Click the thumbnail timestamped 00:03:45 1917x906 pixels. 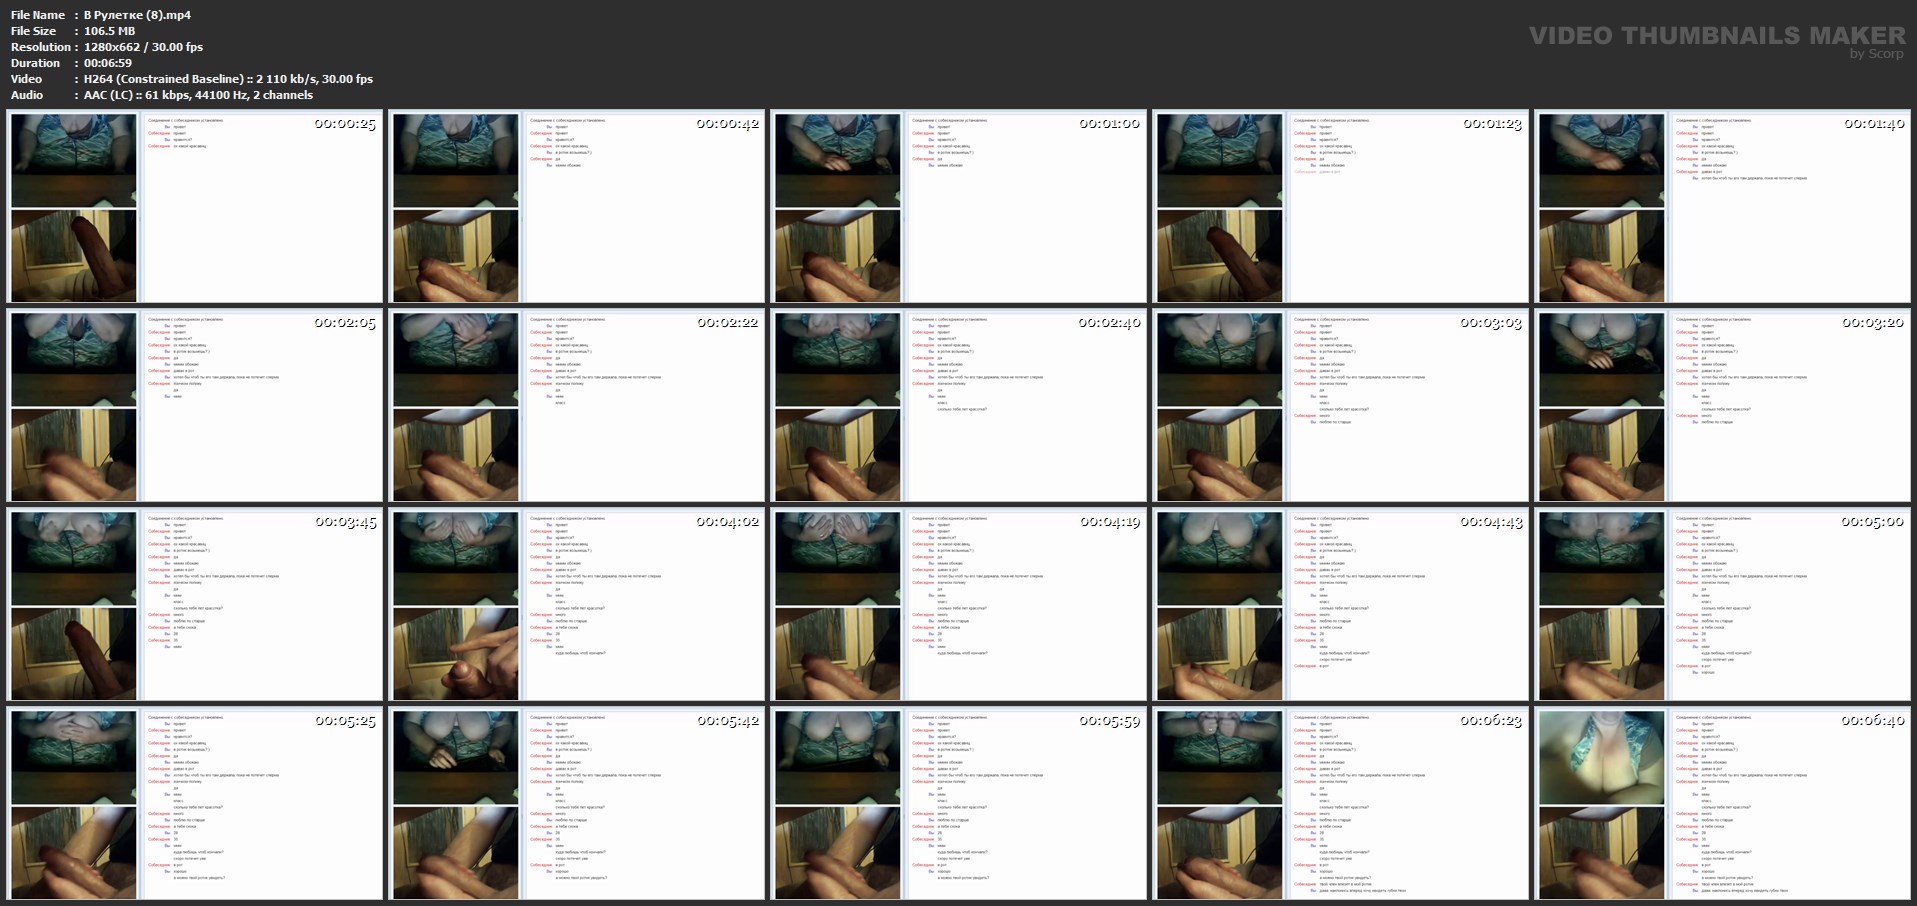point(195,605)
